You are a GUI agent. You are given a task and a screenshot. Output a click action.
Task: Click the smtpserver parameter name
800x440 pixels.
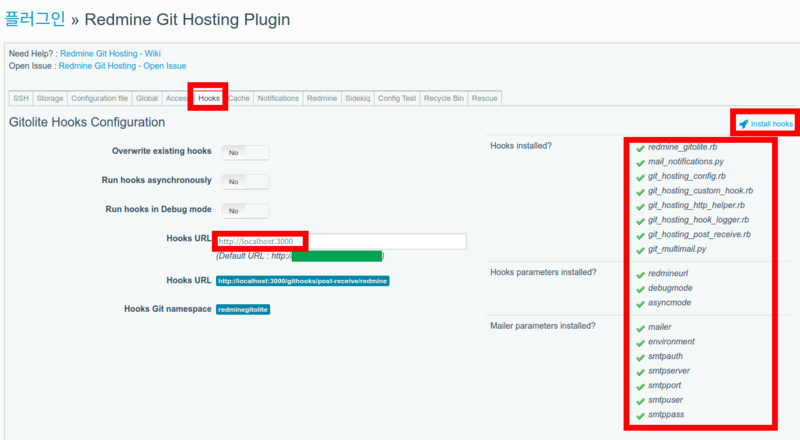669,371
